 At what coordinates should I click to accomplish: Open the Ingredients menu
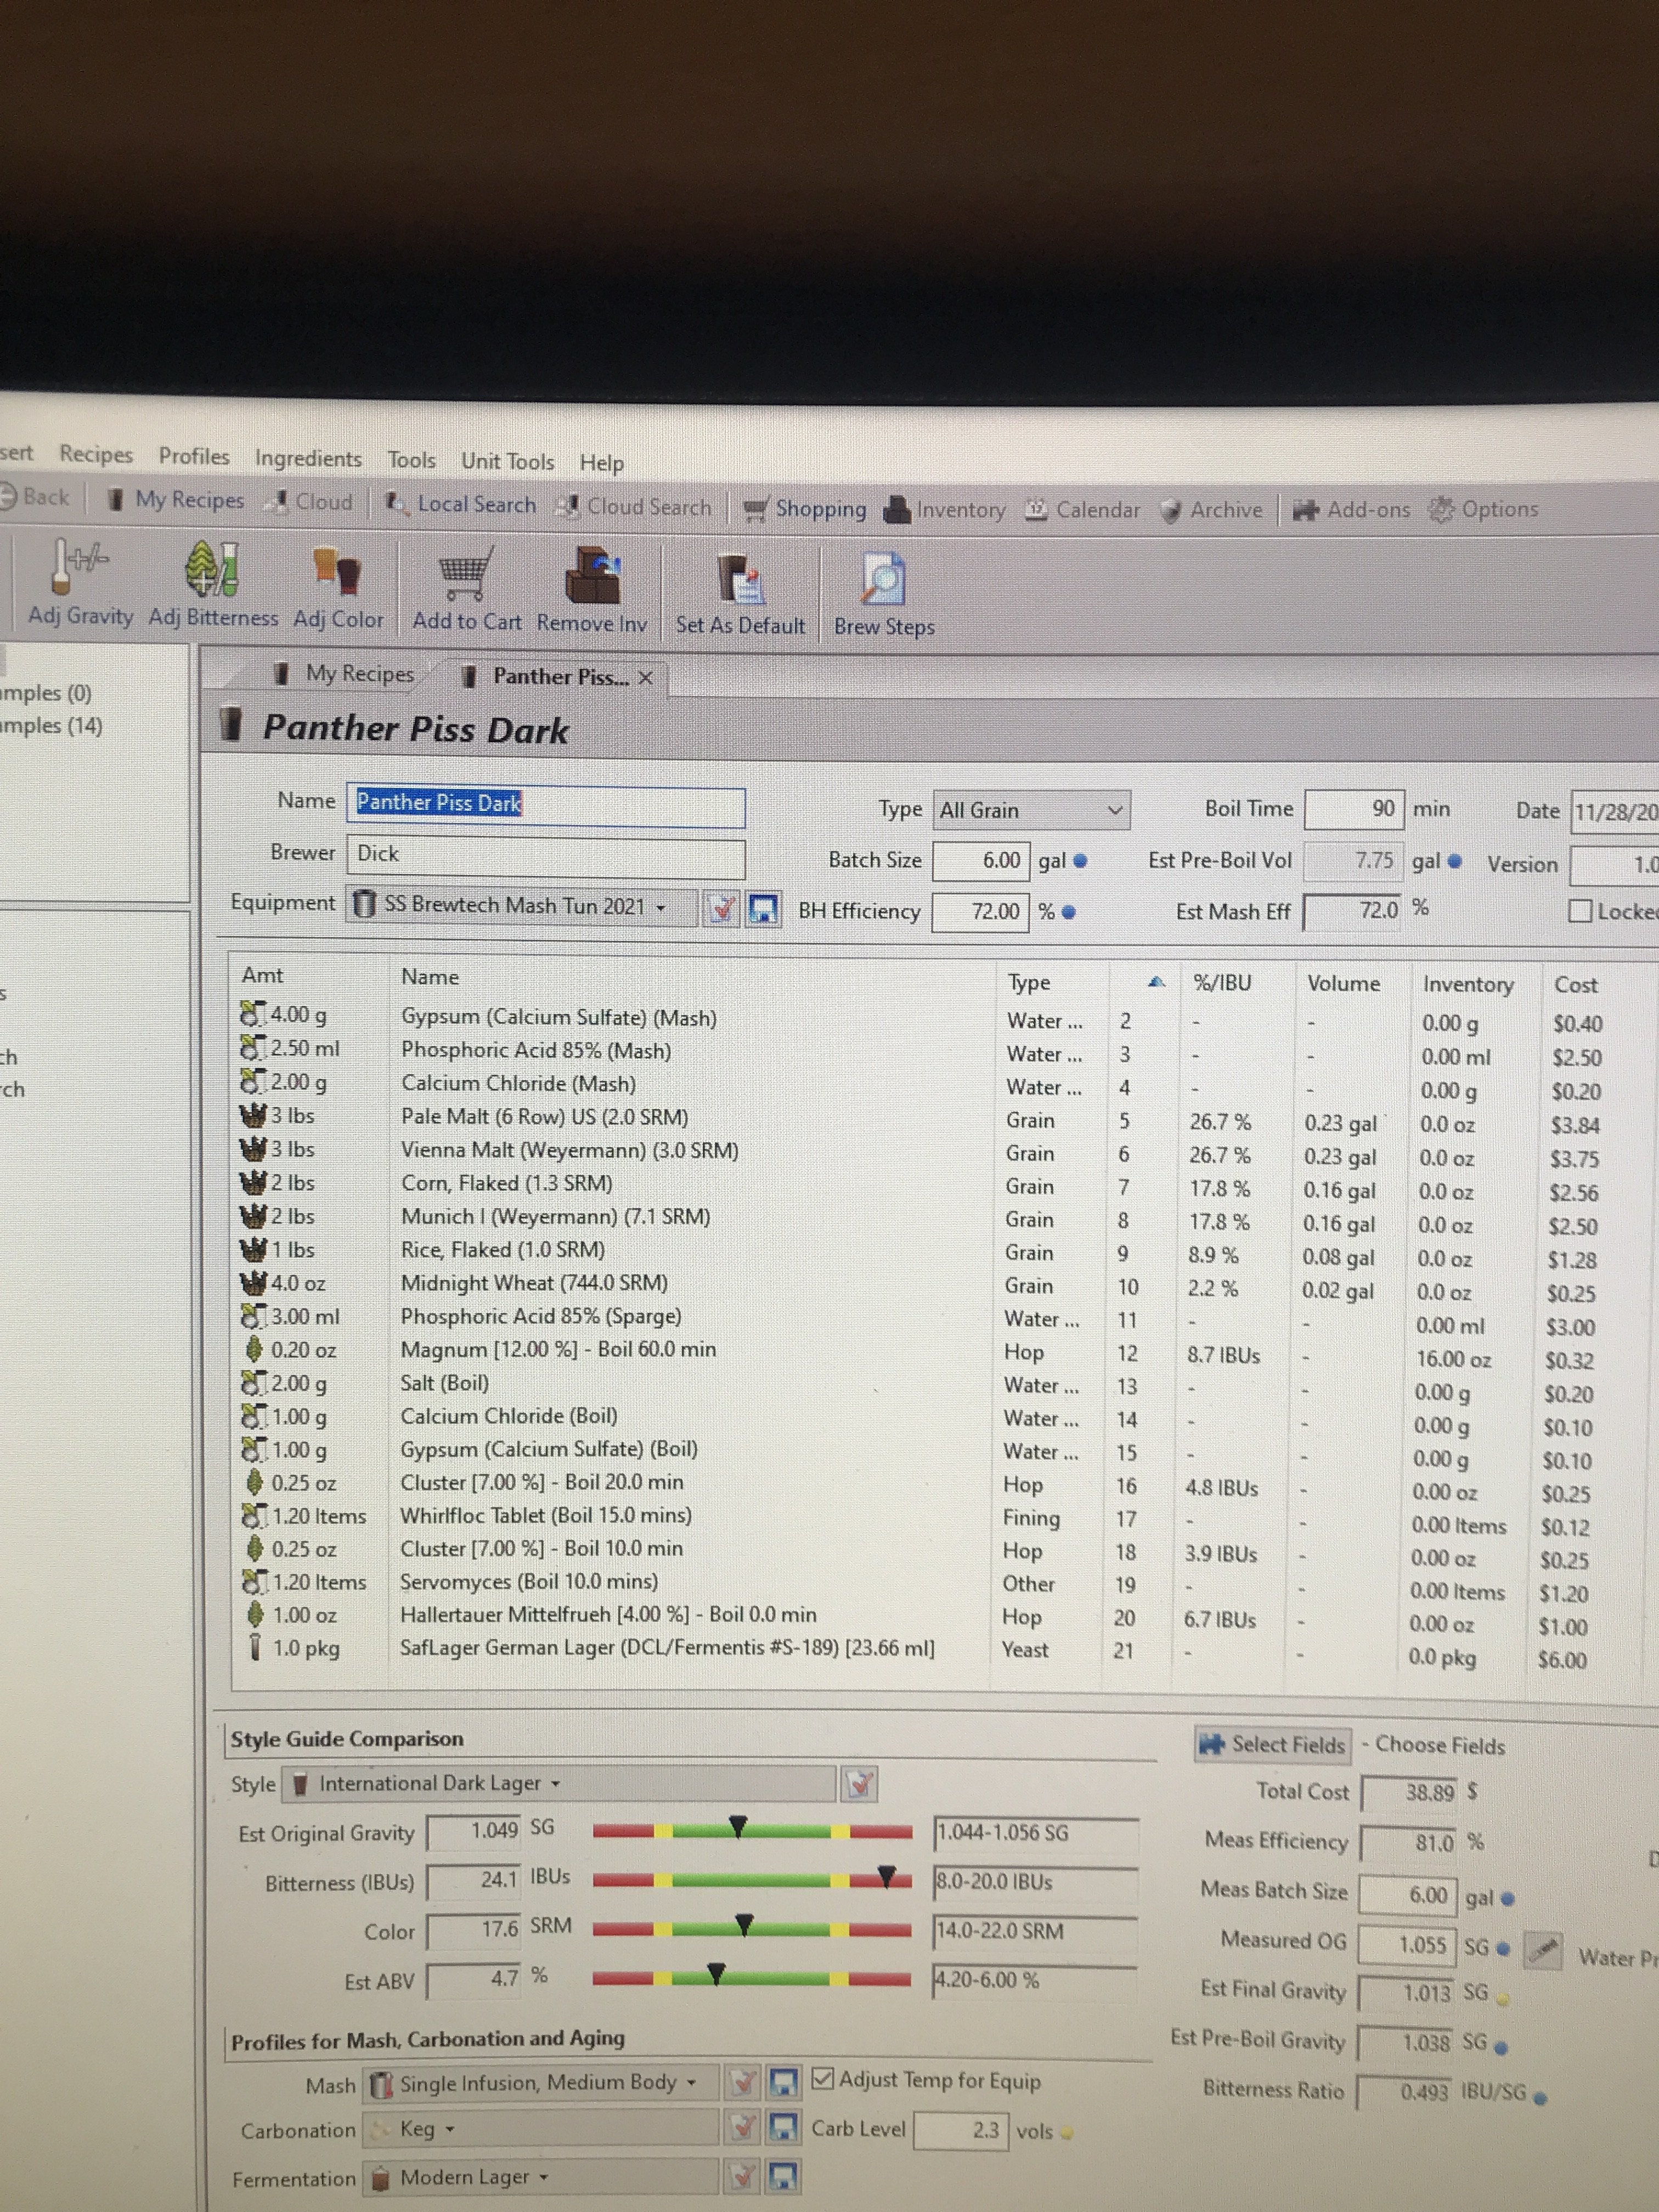[308, 458]
